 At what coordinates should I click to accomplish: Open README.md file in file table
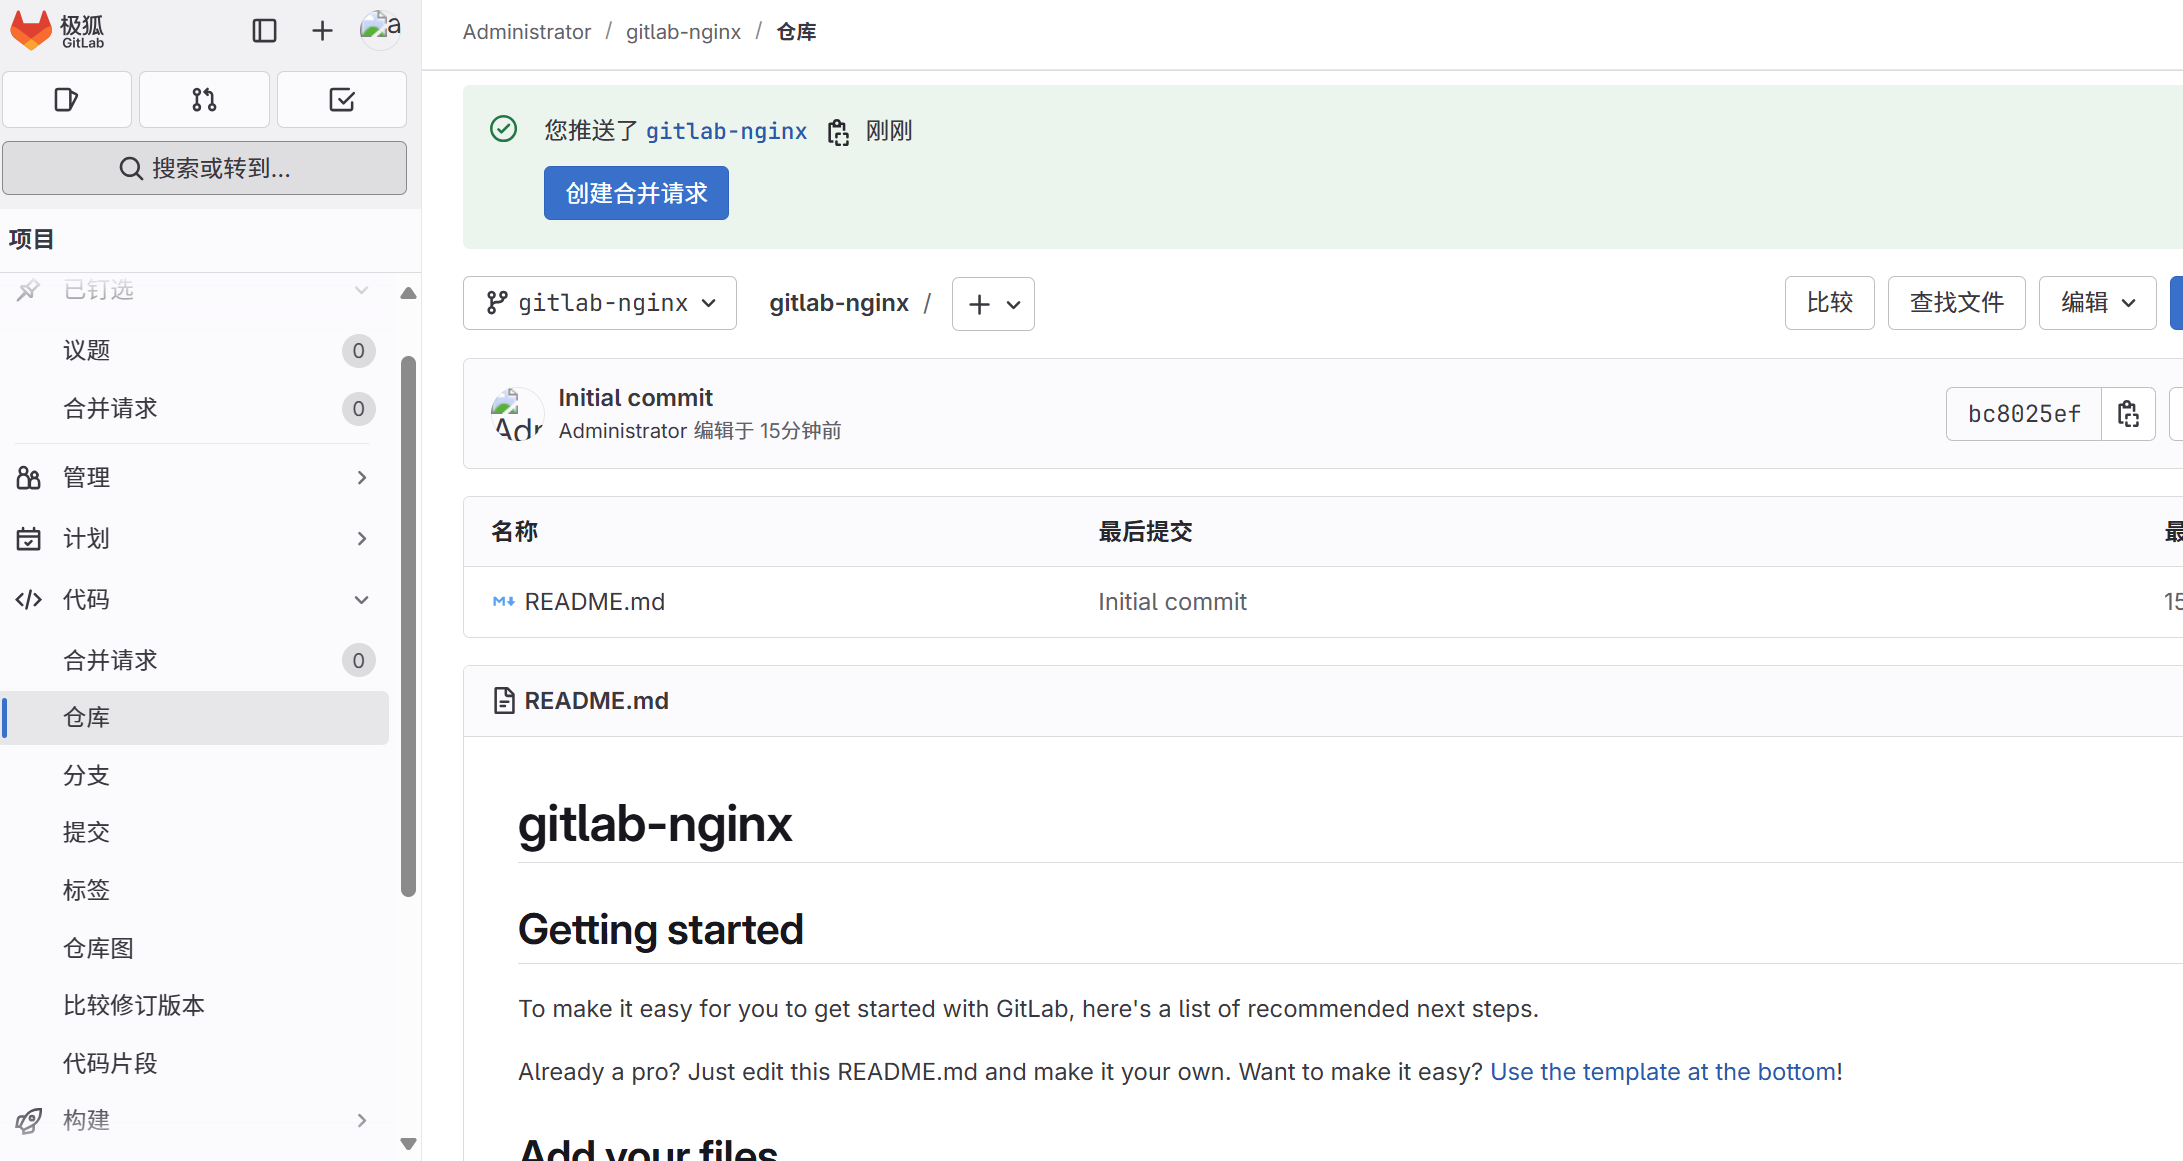594,602
